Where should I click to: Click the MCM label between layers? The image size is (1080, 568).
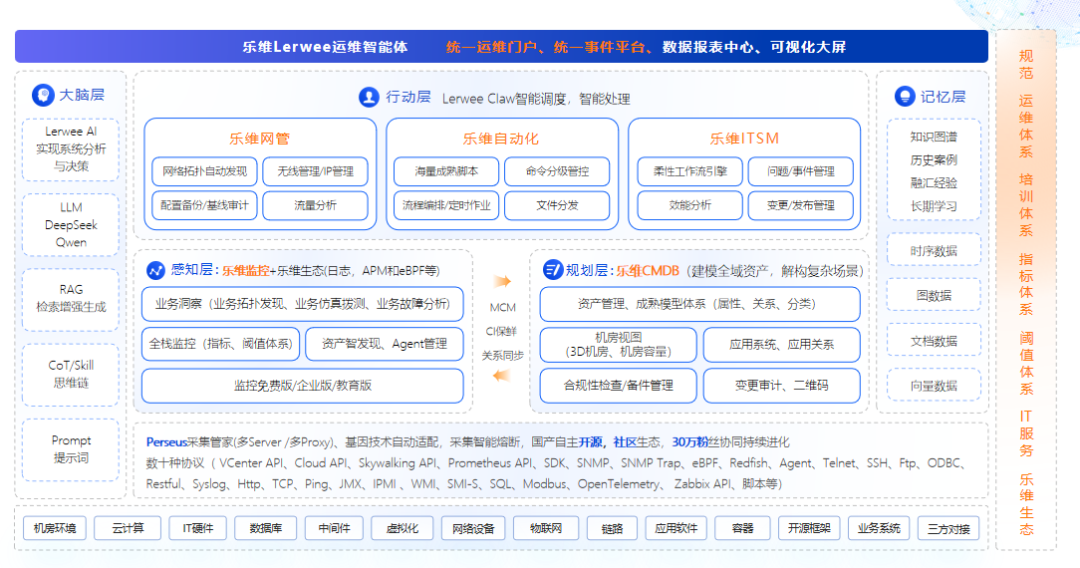[502, 307]
